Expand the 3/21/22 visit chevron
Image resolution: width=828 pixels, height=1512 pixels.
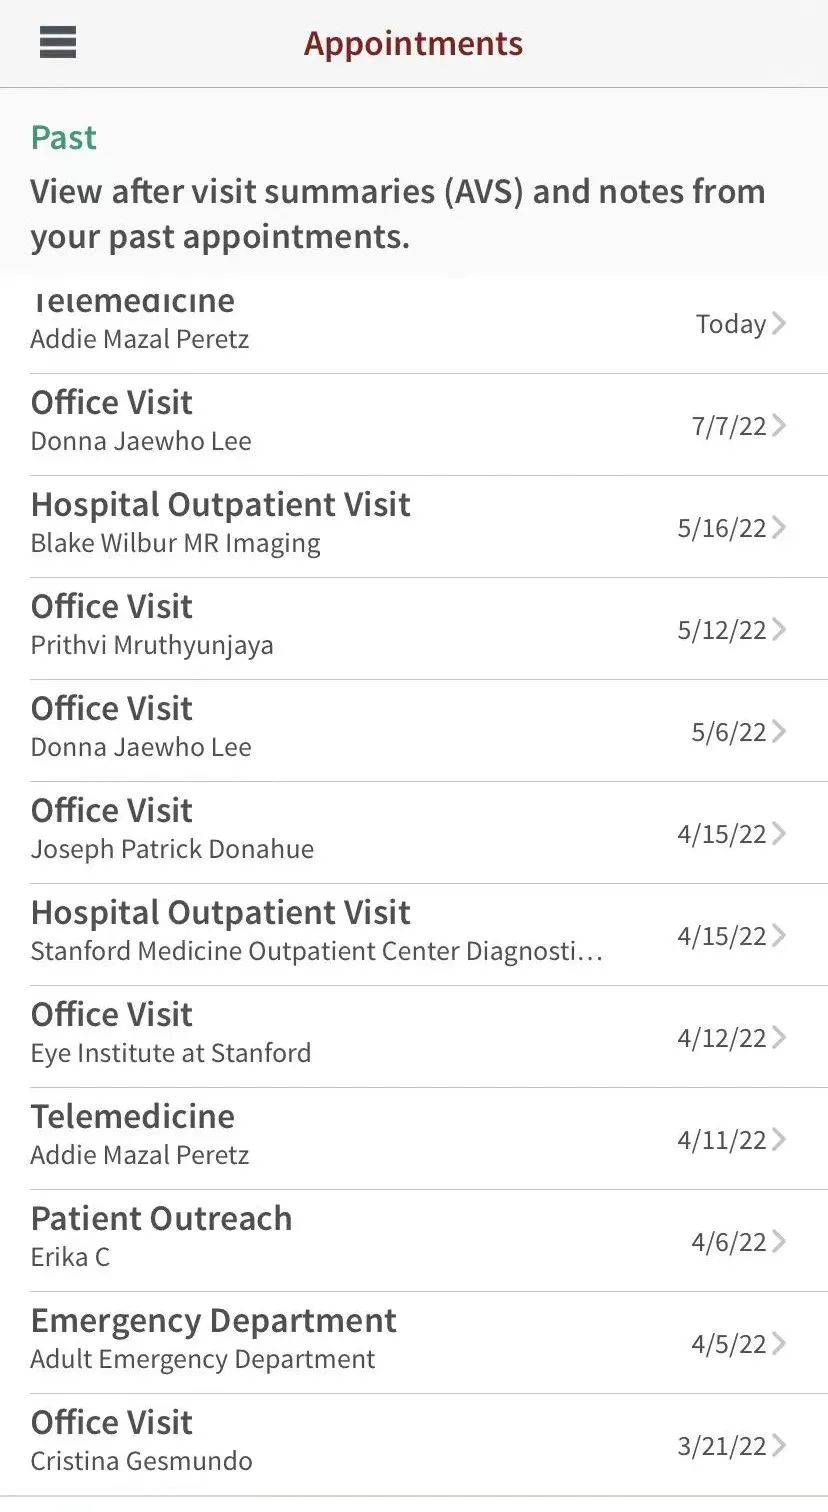779,1446
